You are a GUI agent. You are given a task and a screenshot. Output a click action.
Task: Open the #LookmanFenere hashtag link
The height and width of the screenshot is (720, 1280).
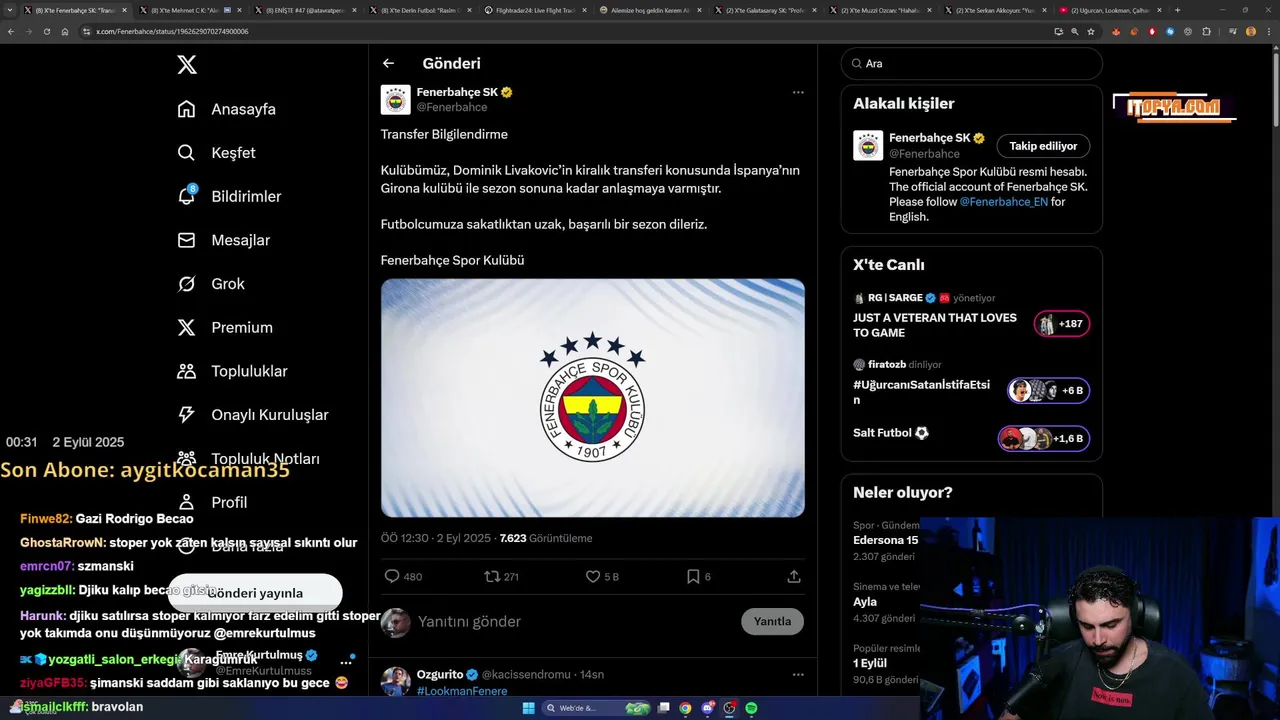(462, 691)
